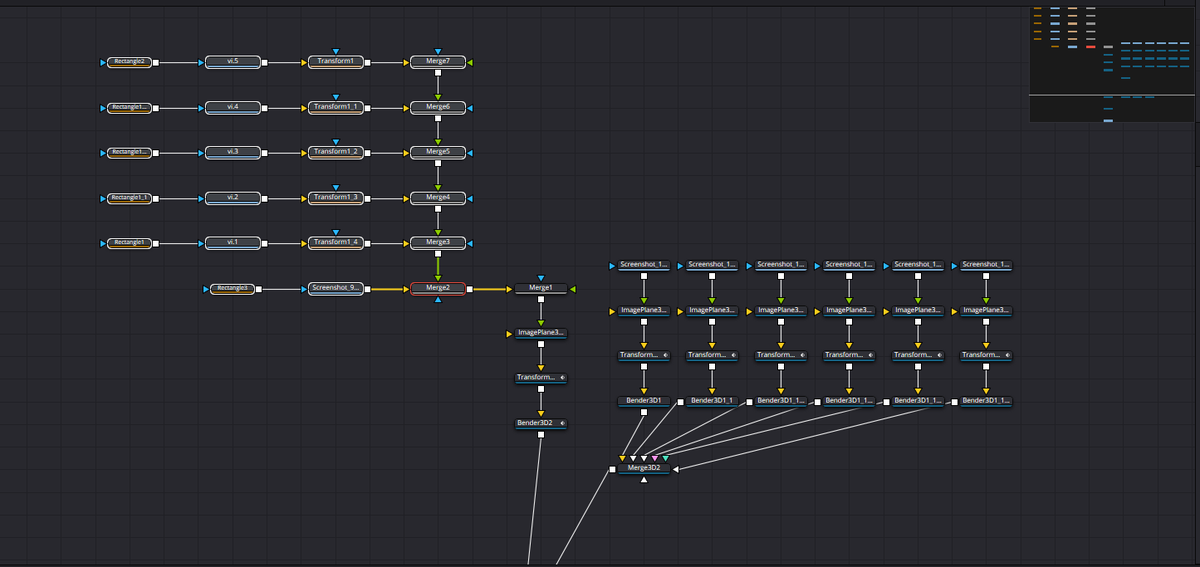Select the red-outlined Merge2 node
The height and width of the screenshot is (567, 1200).
coord(438,289)
